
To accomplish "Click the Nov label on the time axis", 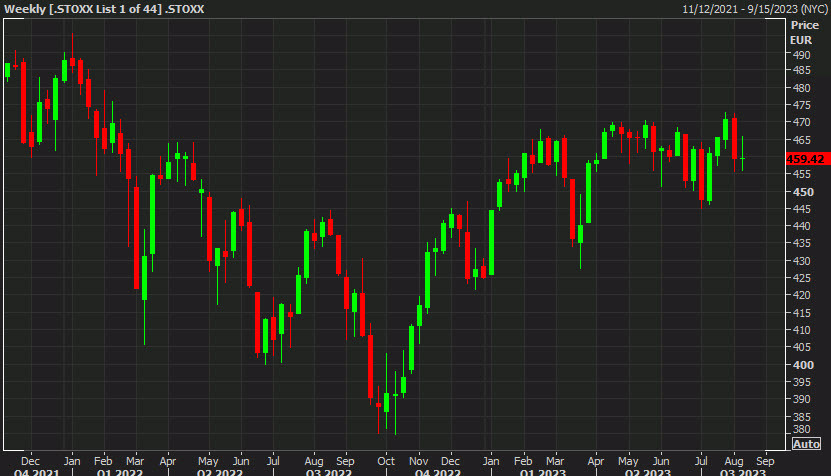I will pos(419,461).
